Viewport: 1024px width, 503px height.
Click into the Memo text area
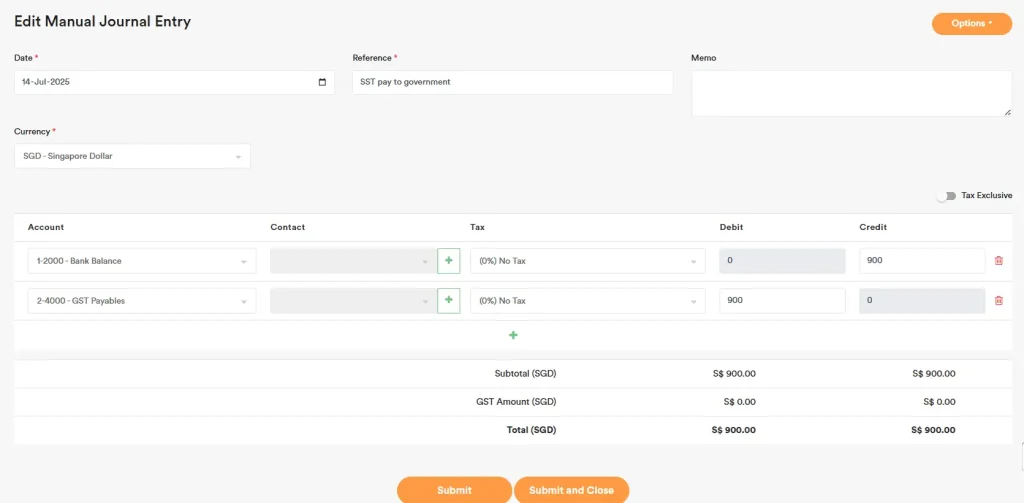pyautogui.click(x=850, y=93)
